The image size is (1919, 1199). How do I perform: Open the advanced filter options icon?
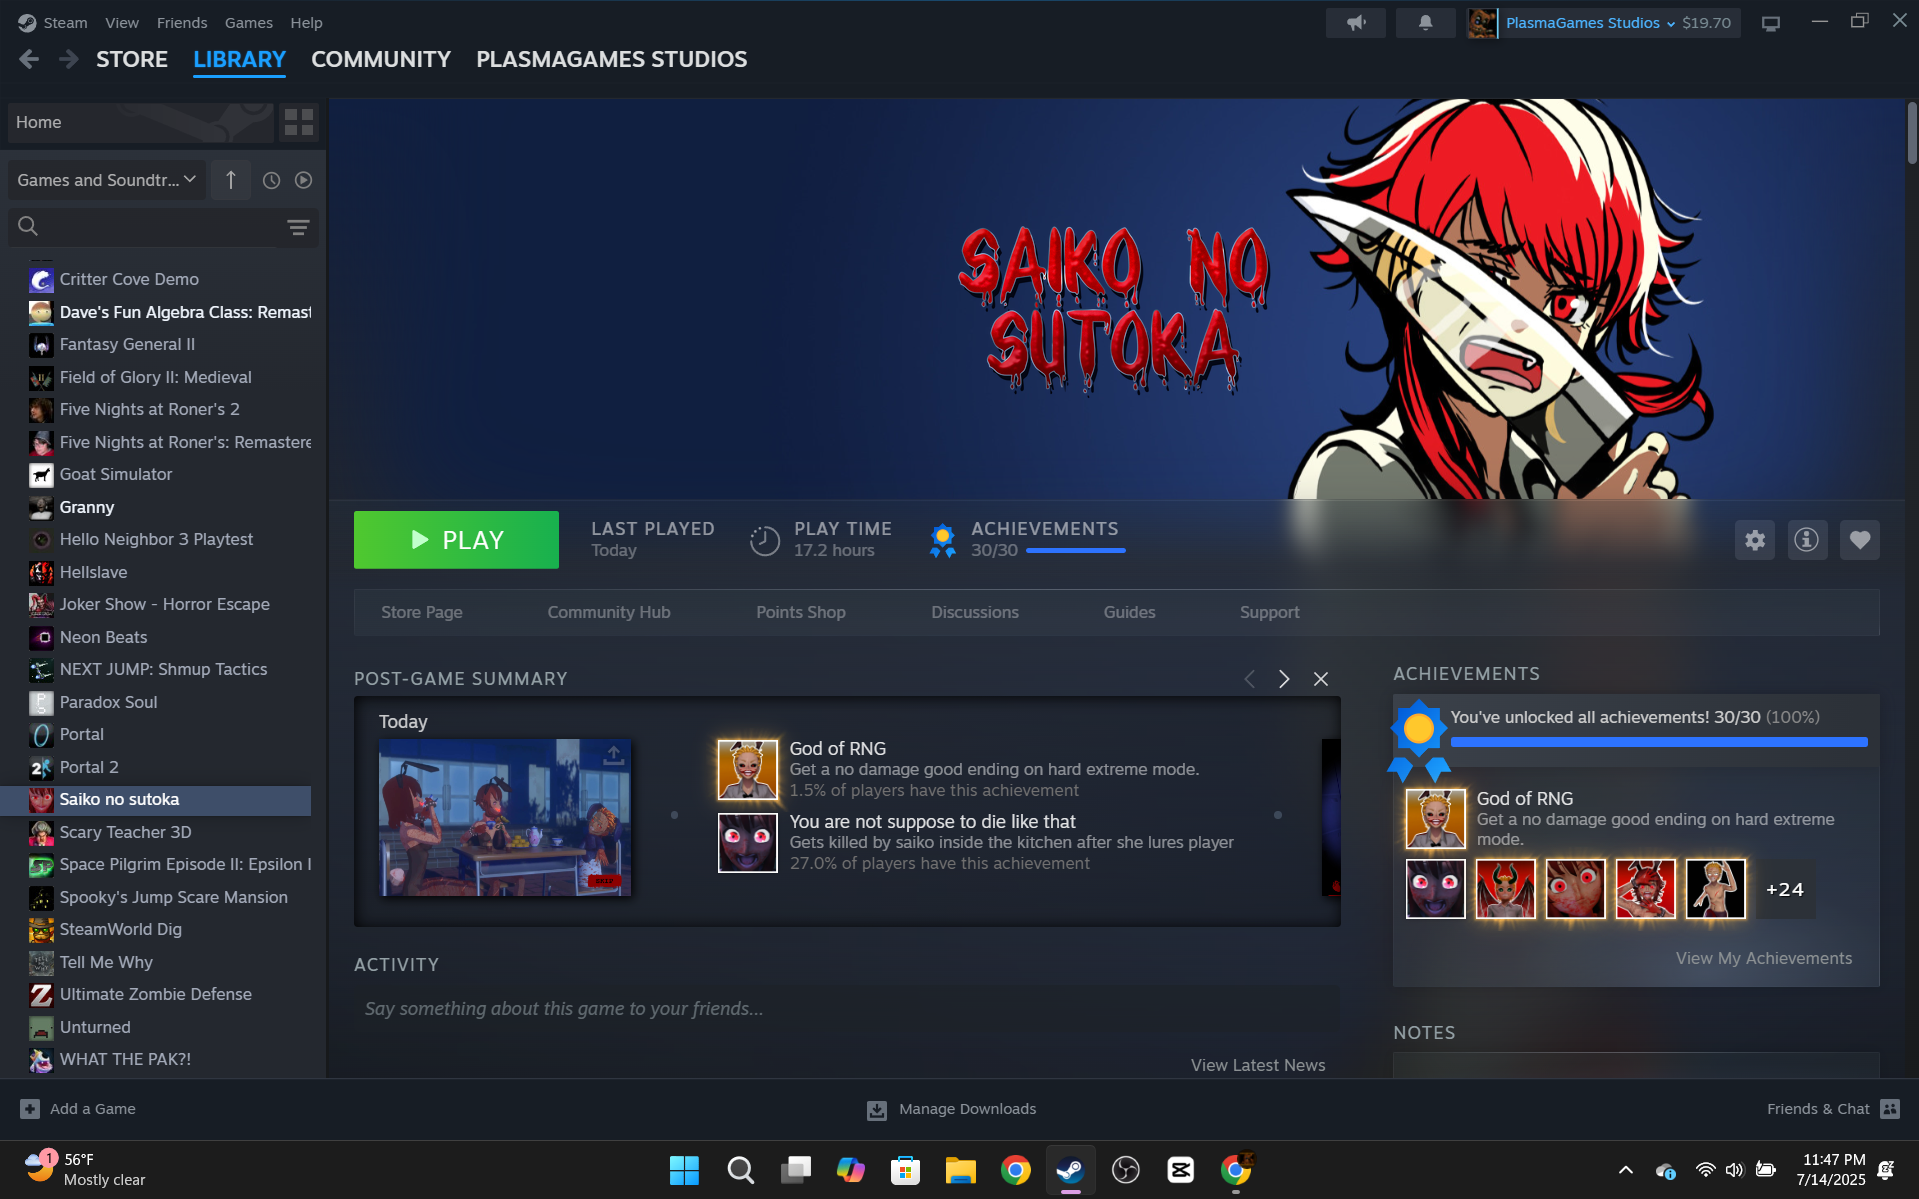click(x=298, y=227)
